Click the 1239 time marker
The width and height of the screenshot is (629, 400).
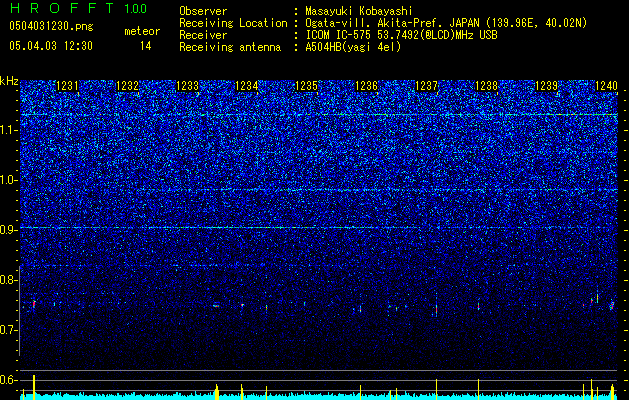(x=546, y=86)
